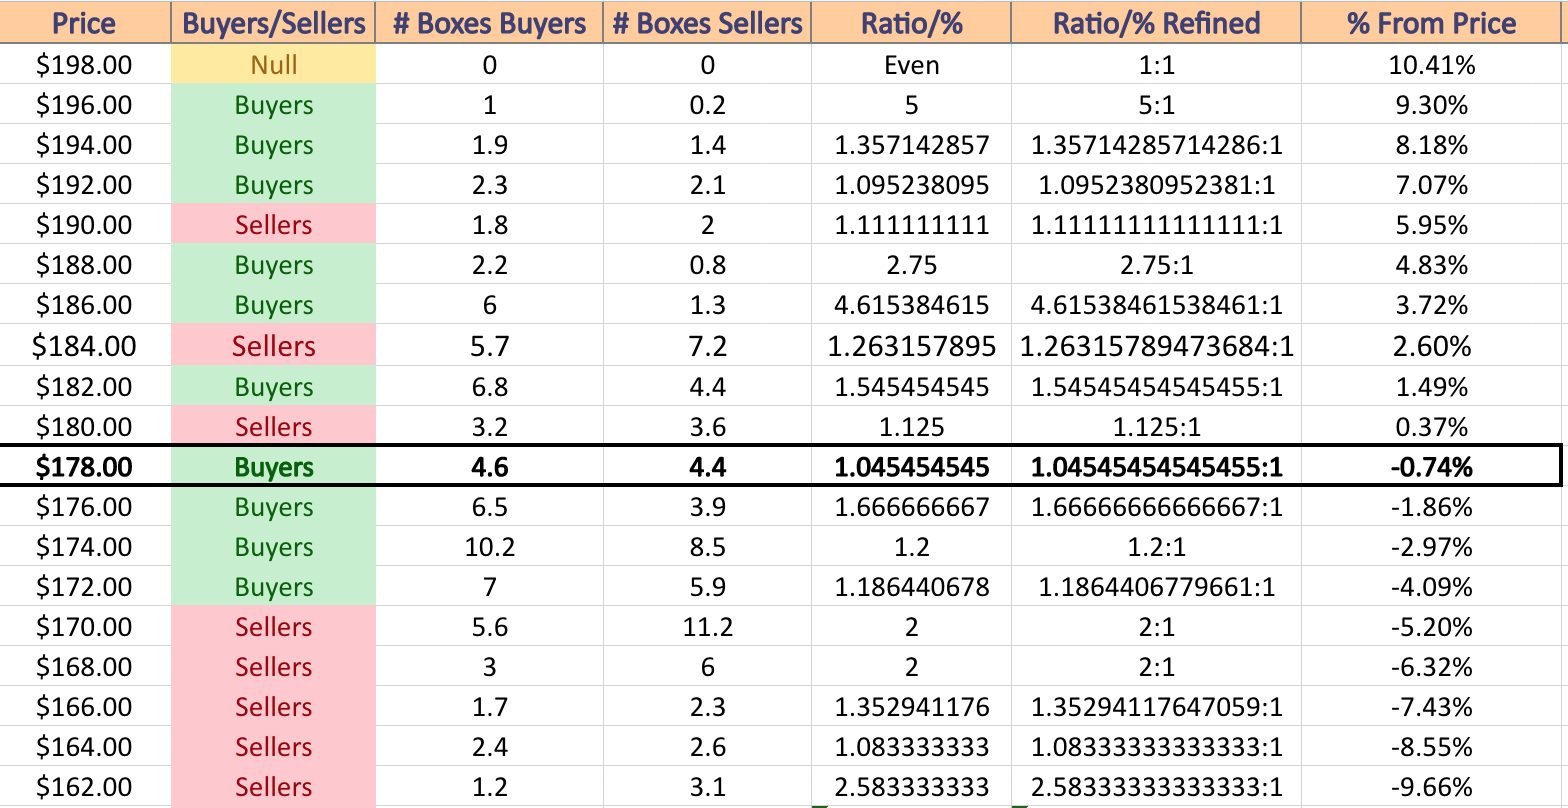Select the 1.111111111 ratio cell

pos(911,225)
